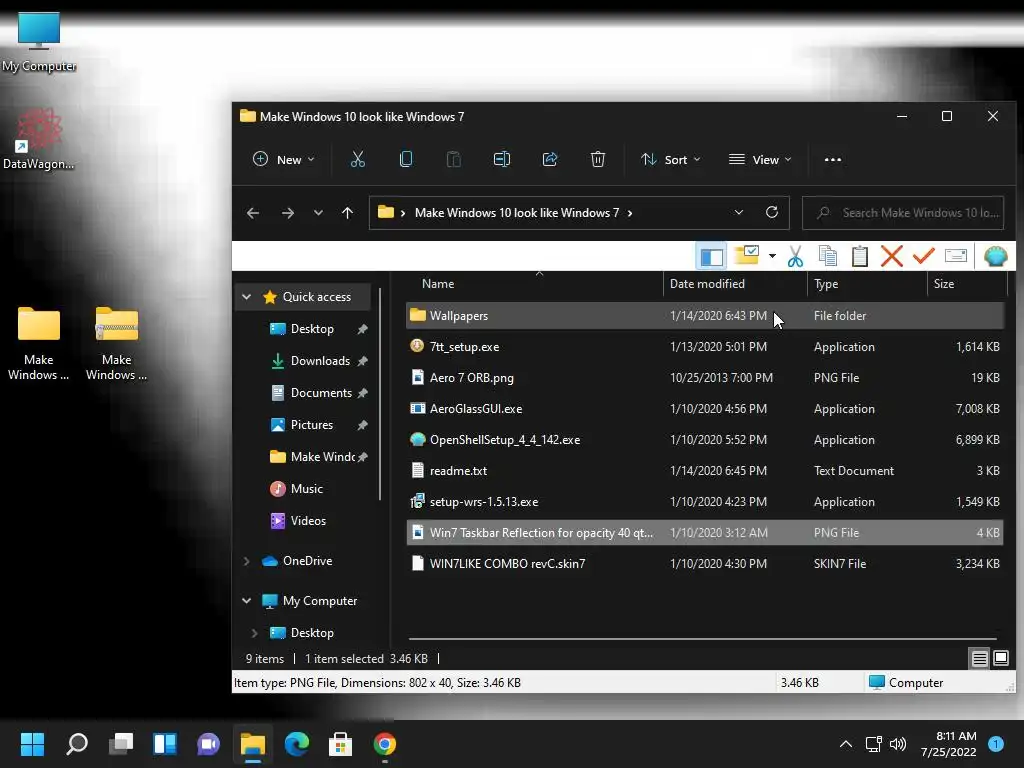Click the search box for this folder
The image size is (1024, 768).
903,213
